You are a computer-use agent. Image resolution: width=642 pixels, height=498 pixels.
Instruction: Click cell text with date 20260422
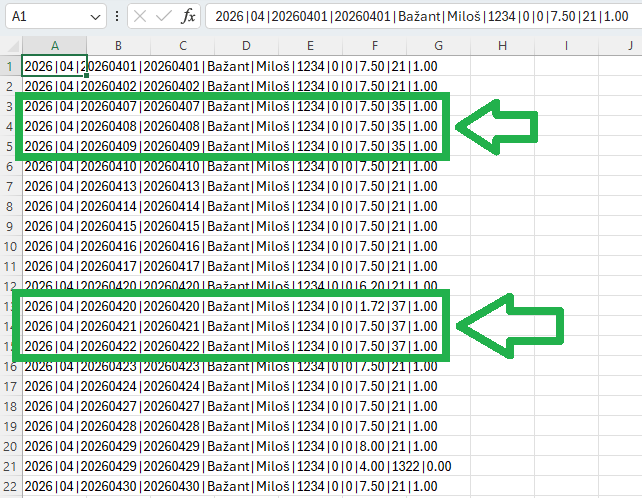(x=231, y=347)
